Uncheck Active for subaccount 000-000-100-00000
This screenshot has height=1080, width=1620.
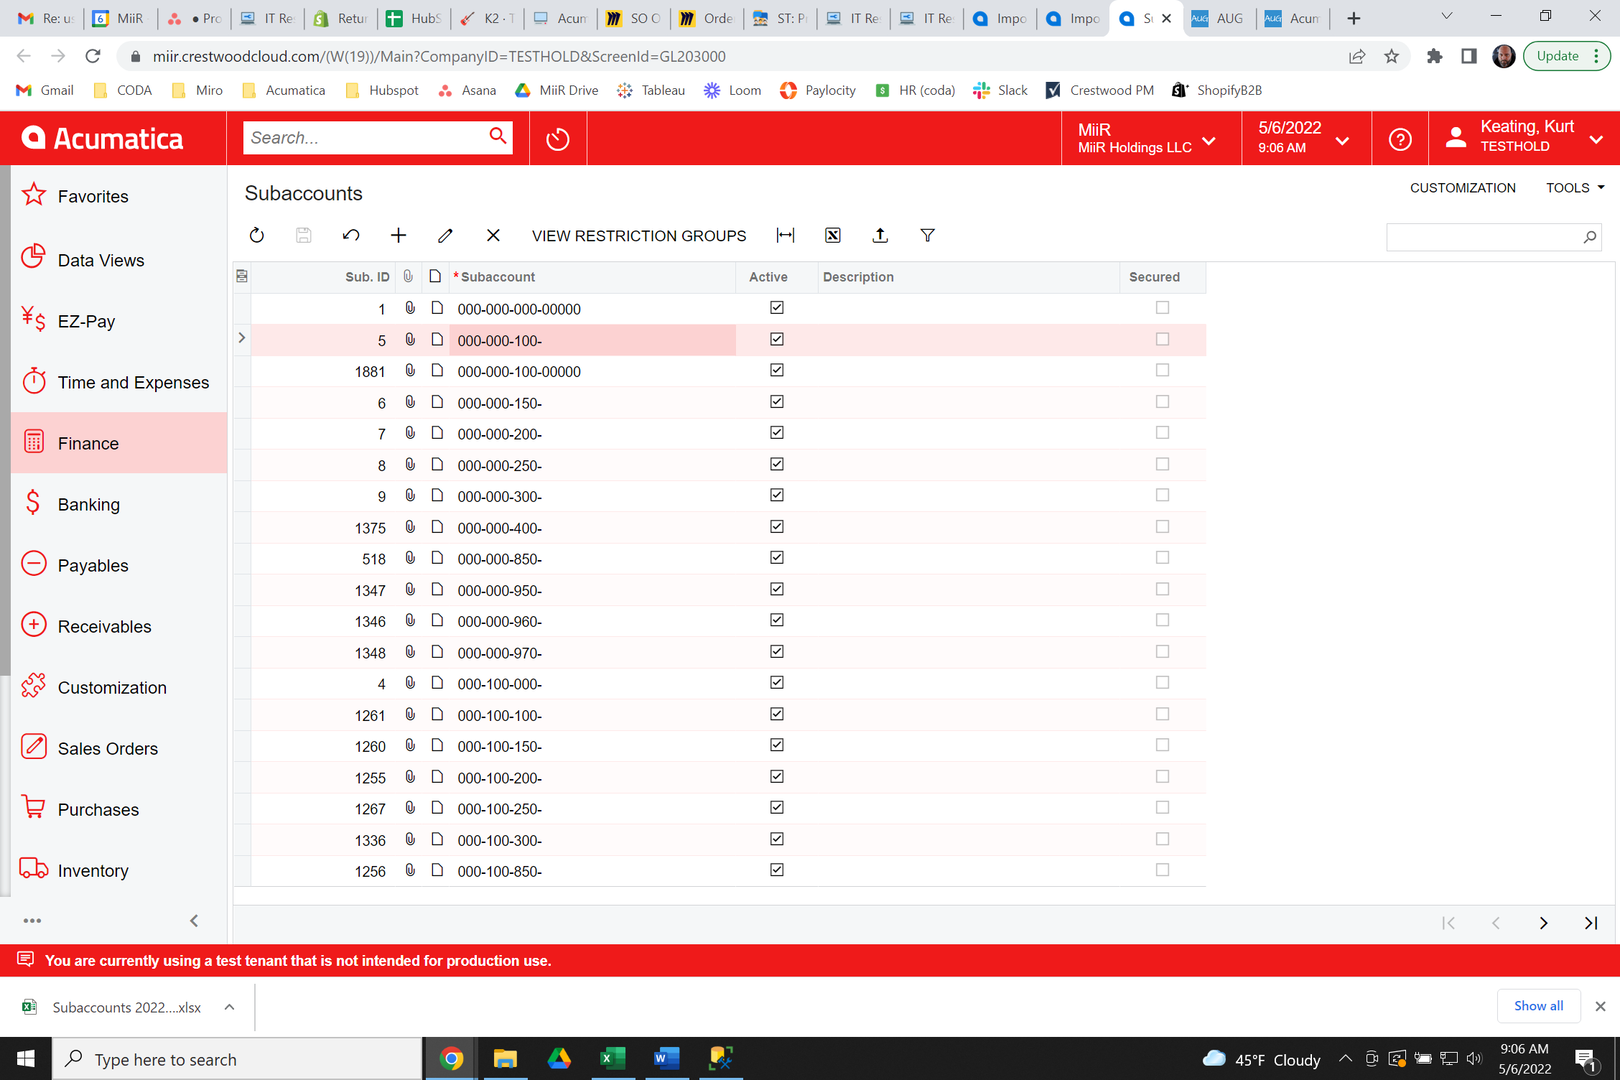[777, 370]
